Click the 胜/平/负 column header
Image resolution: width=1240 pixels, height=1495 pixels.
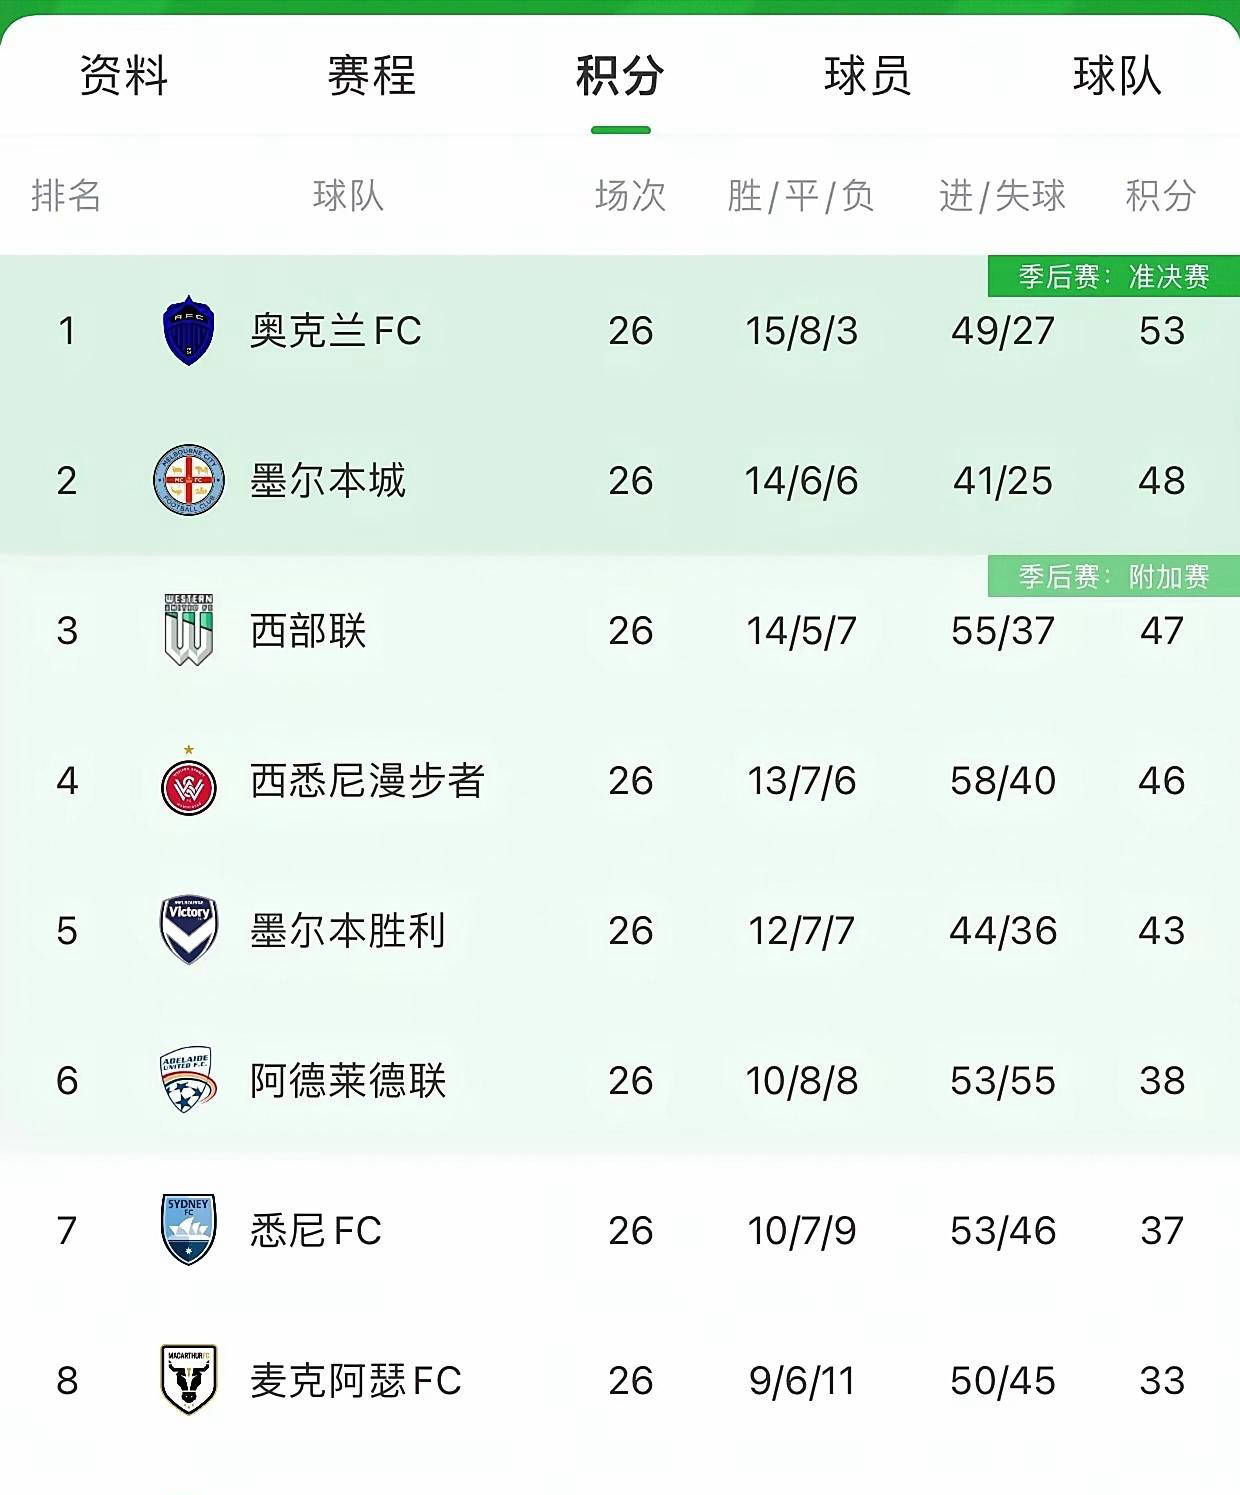coord(800,197)
